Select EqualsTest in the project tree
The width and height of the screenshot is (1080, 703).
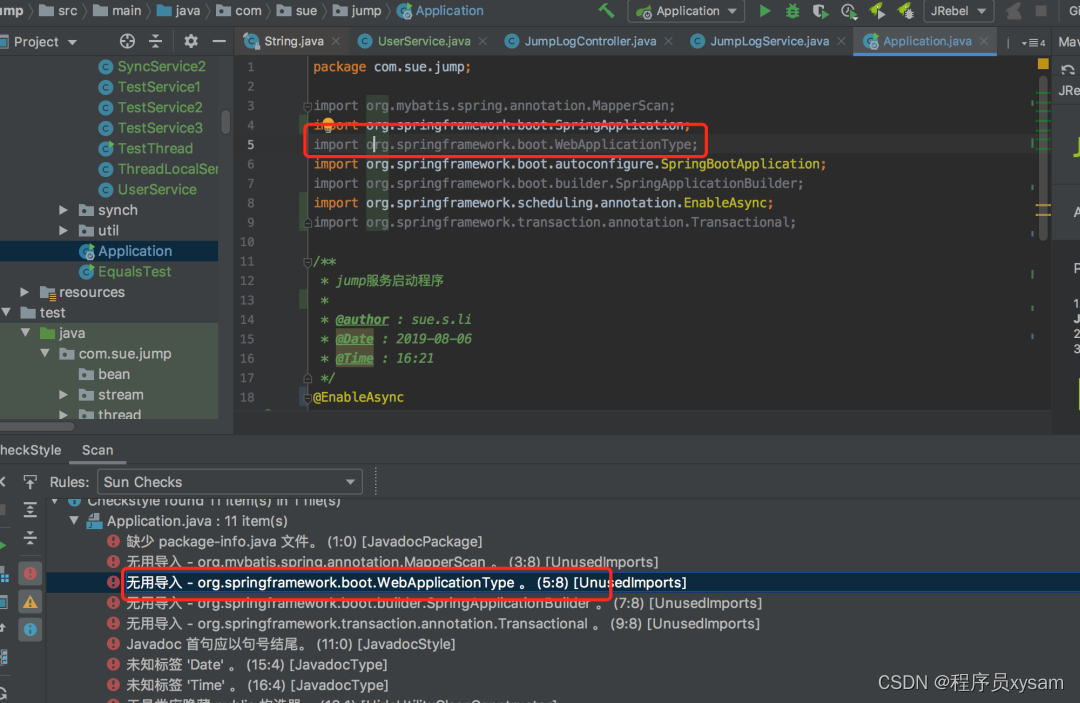click(x=125, y=271)
